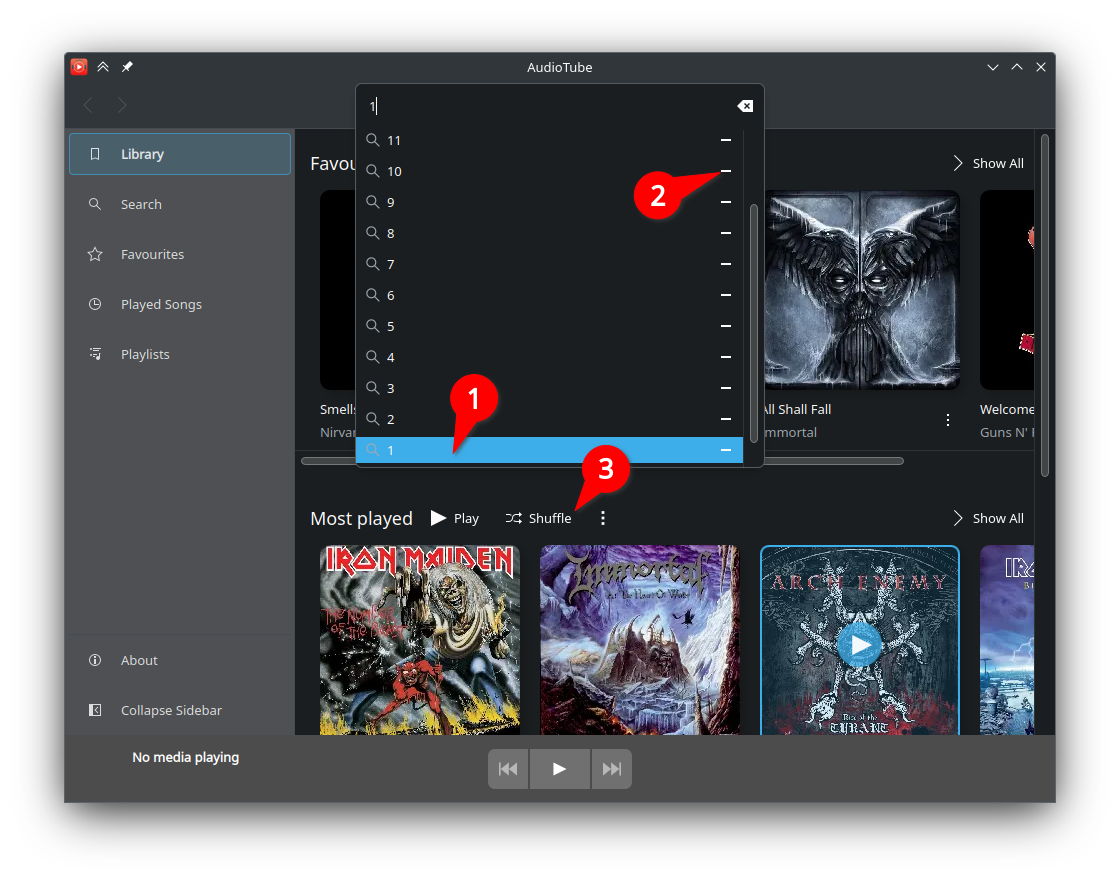Open options menu for All Shall Fall
Viewport: 1120px width, 879px height.
[948, 421]
